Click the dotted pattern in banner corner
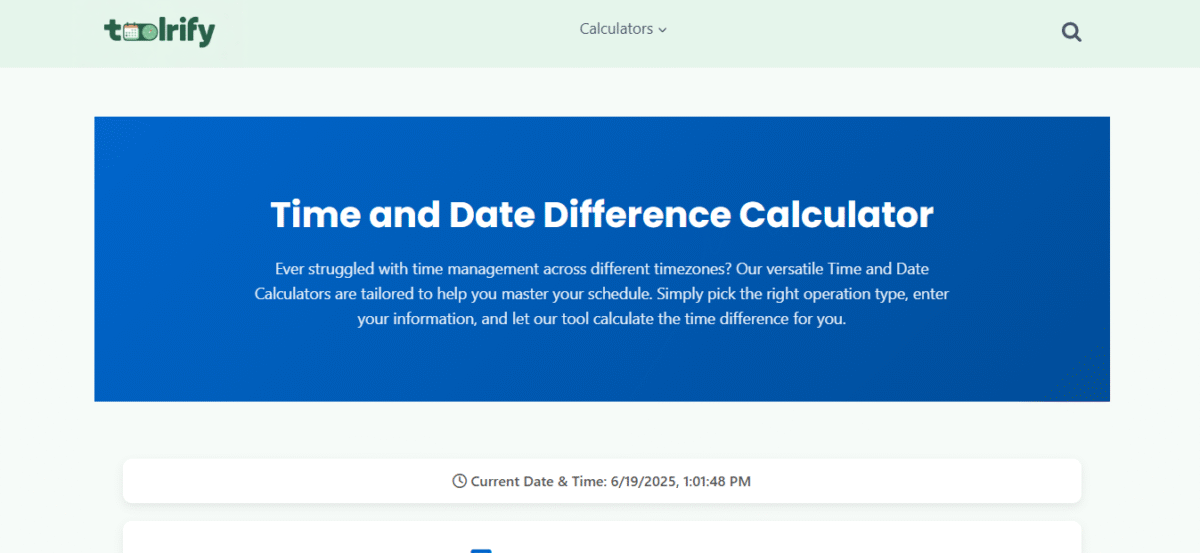 point(1084,381)
